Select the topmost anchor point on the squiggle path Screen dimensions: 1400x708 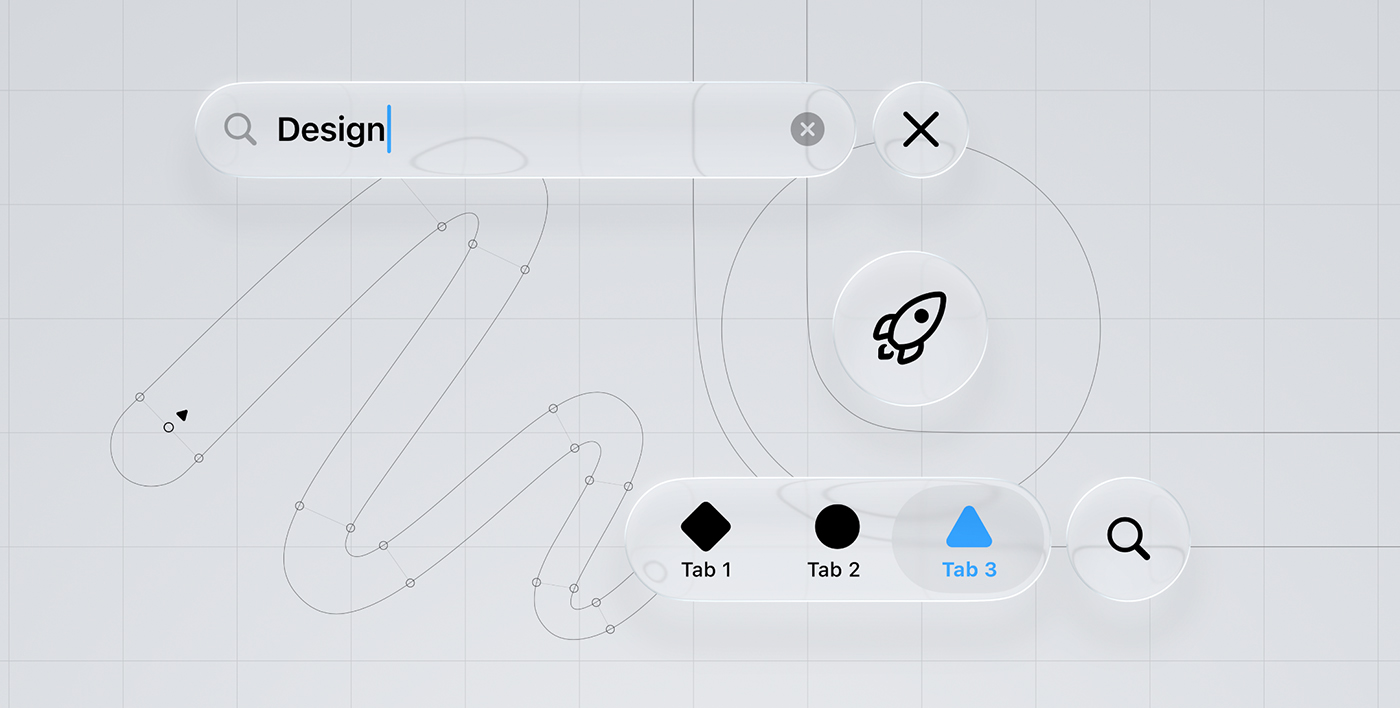(x=441, y=227)
